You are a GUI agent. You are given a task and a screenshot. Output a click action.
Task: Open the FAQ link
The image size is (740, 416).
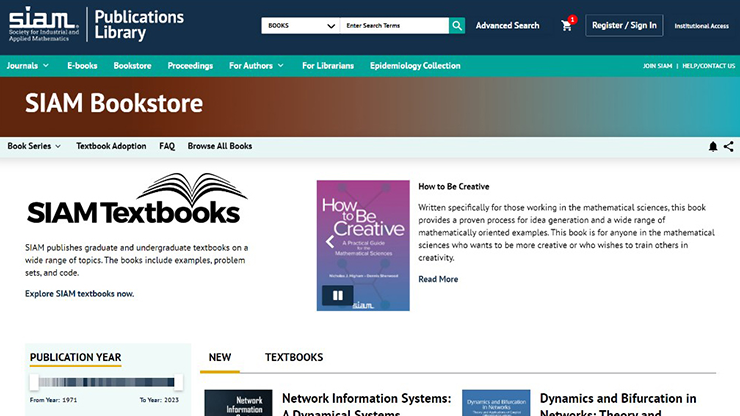click(x=167, y=146)
